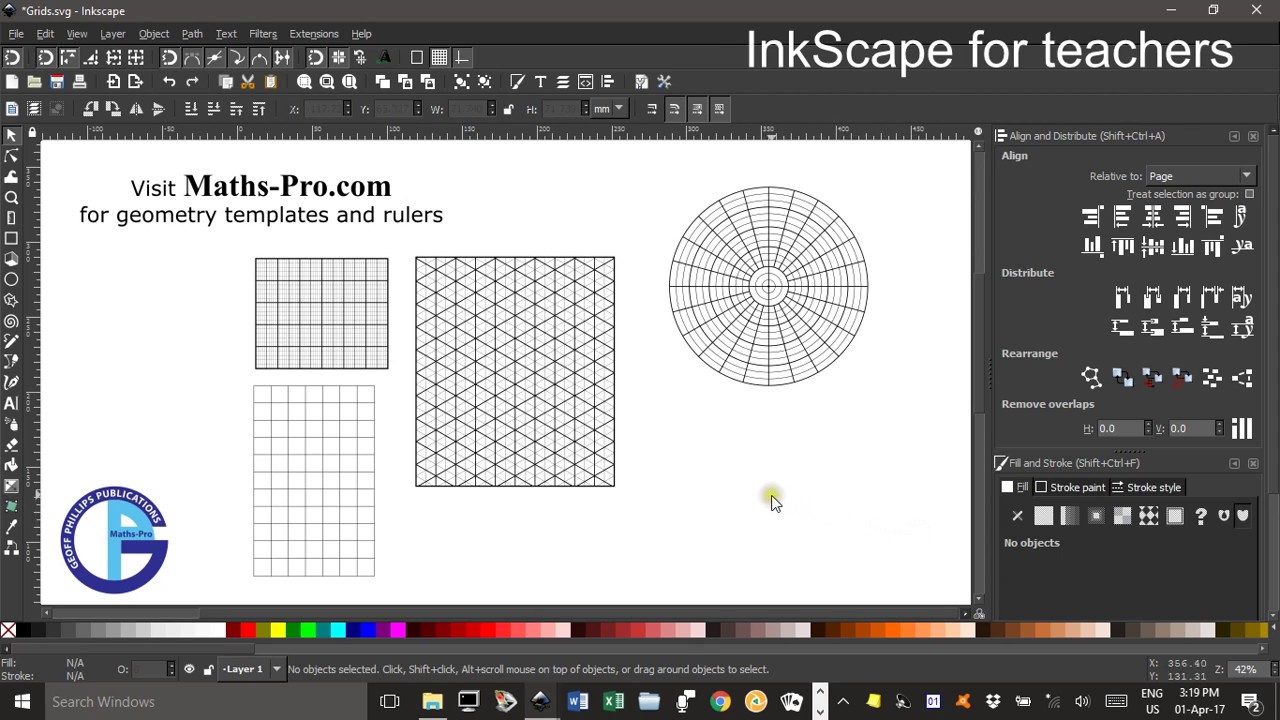Select the 3D box tool
1280x720 pixels.
pos(11,259)
